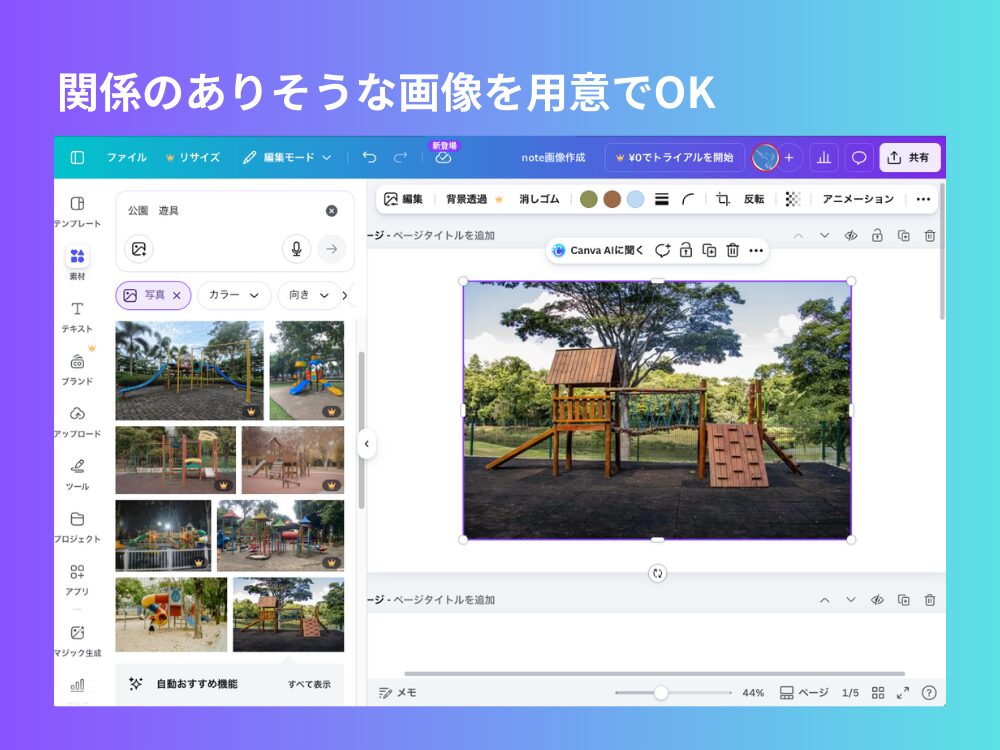
Task: Click the crop tool icon
Action: point(723,199)
